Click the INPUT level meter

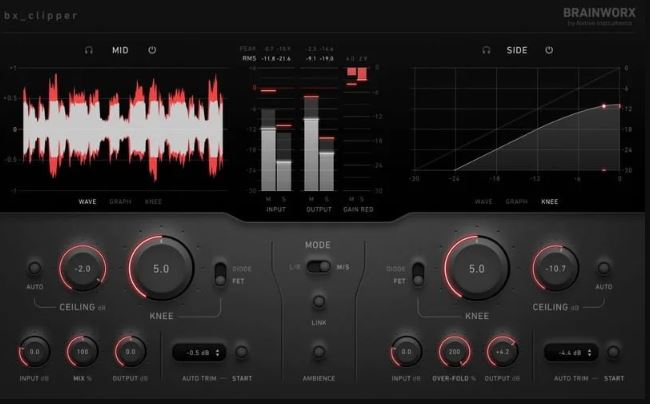coord(276,129)
